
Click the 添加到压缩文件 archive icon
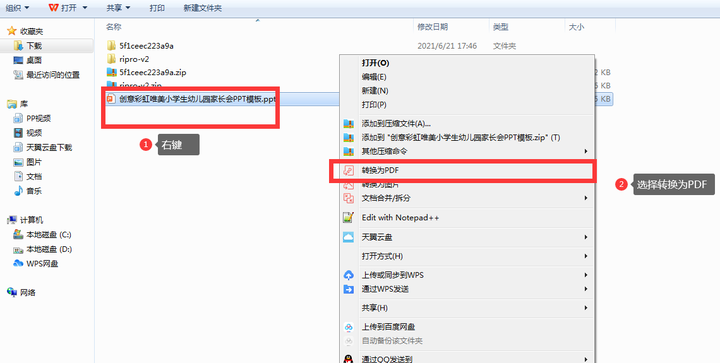tap(349, 123)
